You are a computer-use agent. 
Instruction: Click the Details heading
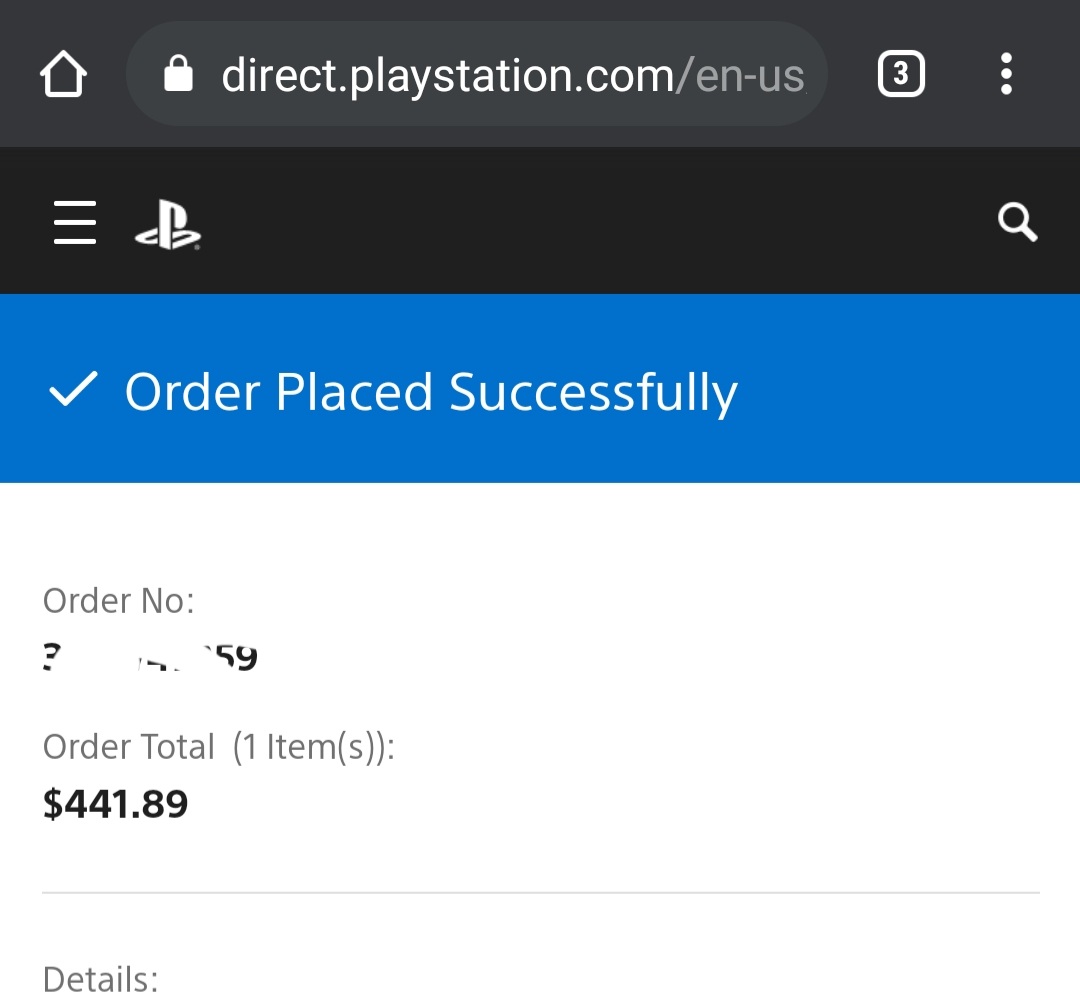[101, 979]
